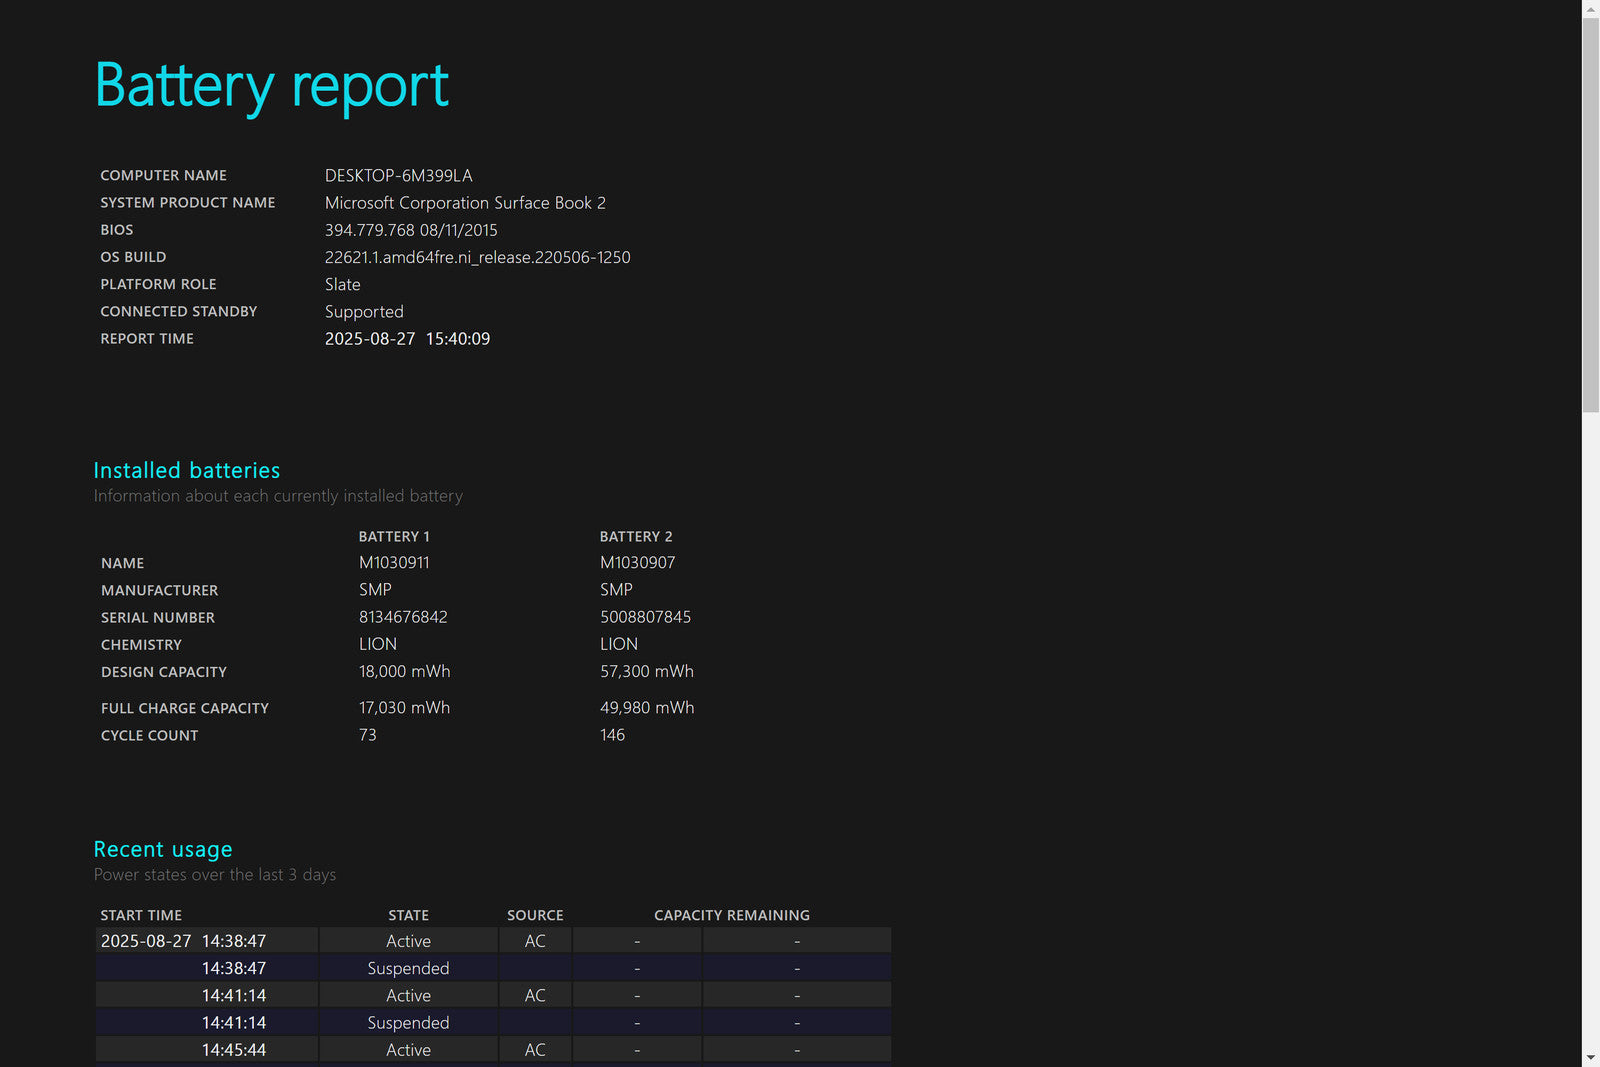Click computer name DESKTOP-6M399LA
The image size is (1600, 1067).
click(398, 175)
